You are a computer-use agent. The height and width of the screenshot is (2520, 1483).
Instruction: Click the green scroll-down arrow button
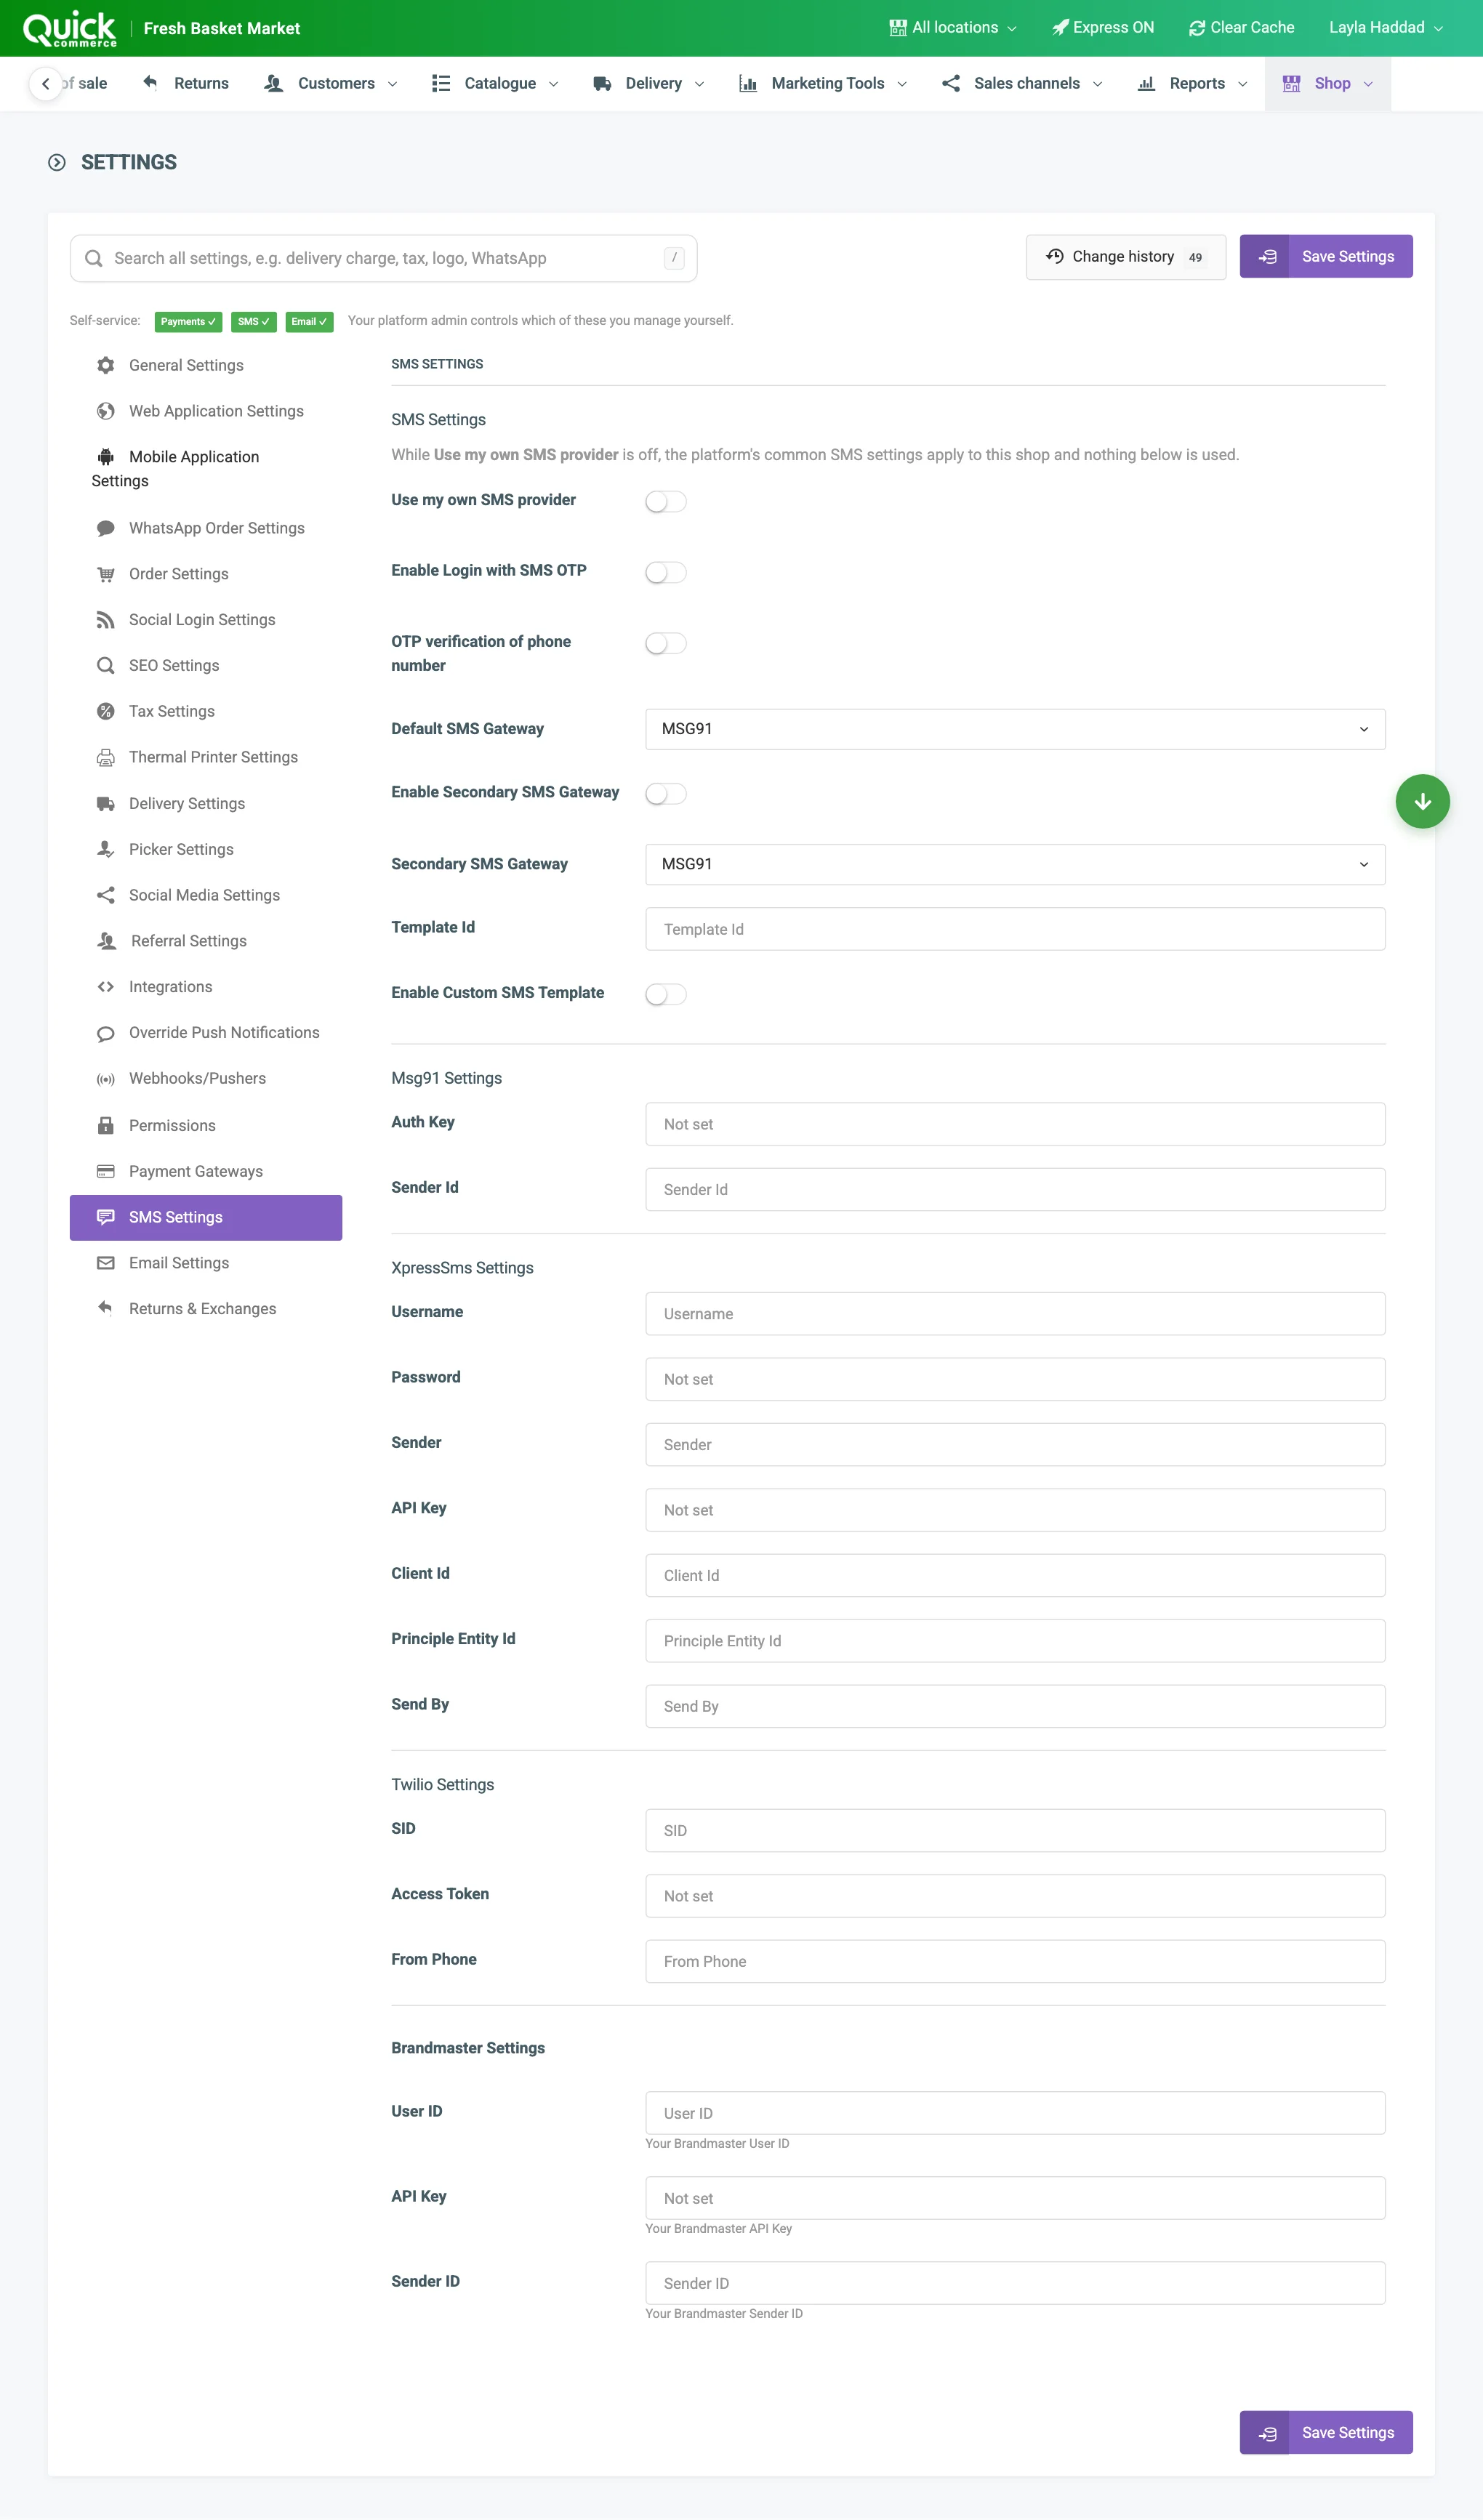(1422, 802)
